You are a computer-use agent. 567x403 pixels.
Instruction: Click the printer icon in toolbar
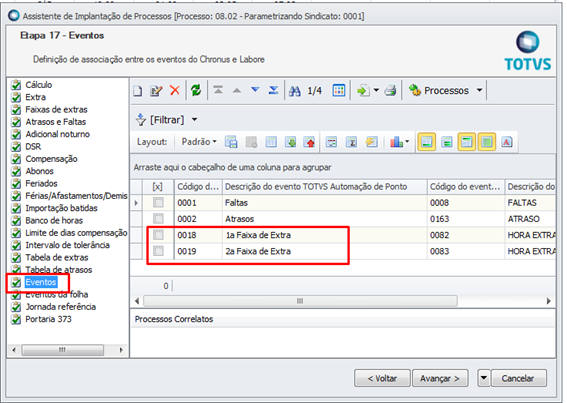391,90
